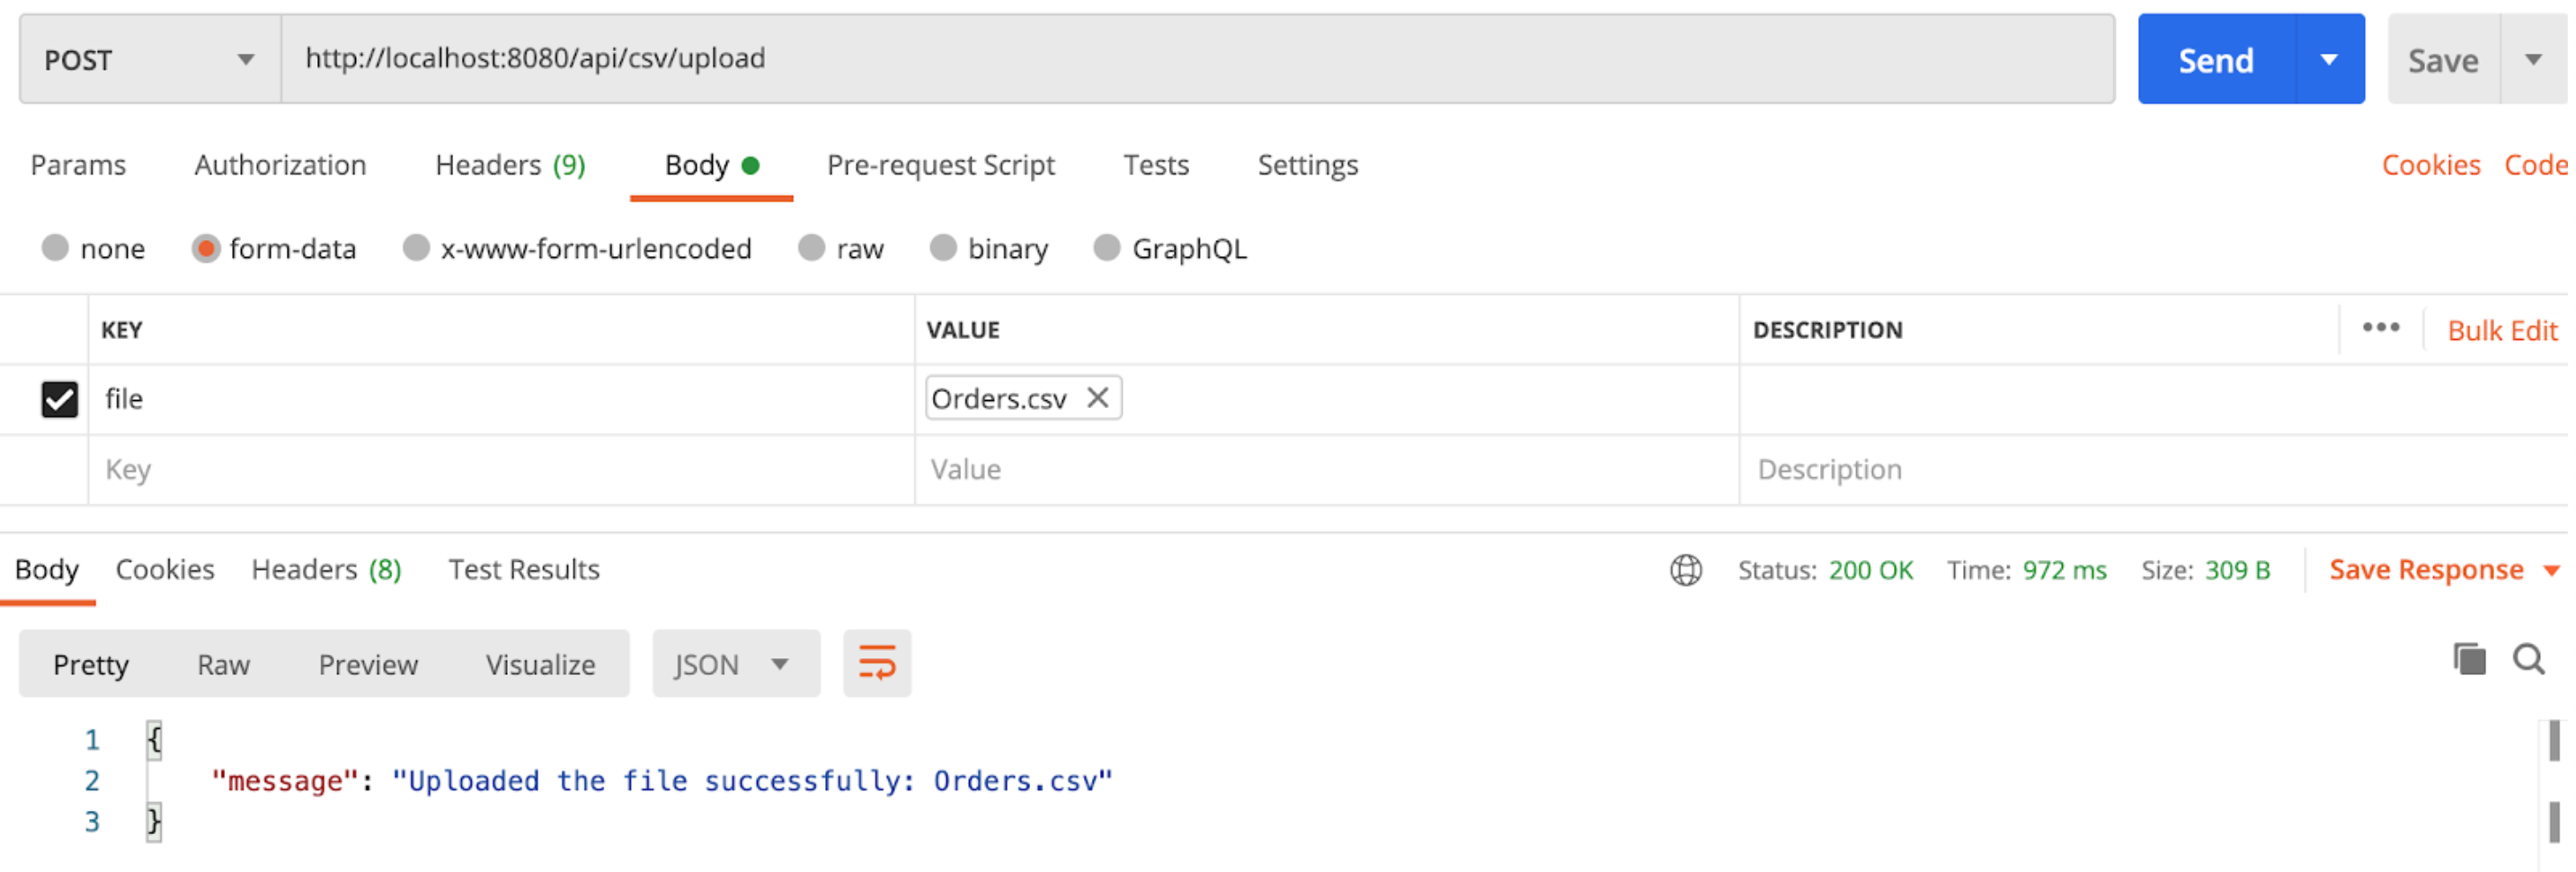
Task: Switch to Raw response view
Action: pyautogui.click(x=223, y=665)
